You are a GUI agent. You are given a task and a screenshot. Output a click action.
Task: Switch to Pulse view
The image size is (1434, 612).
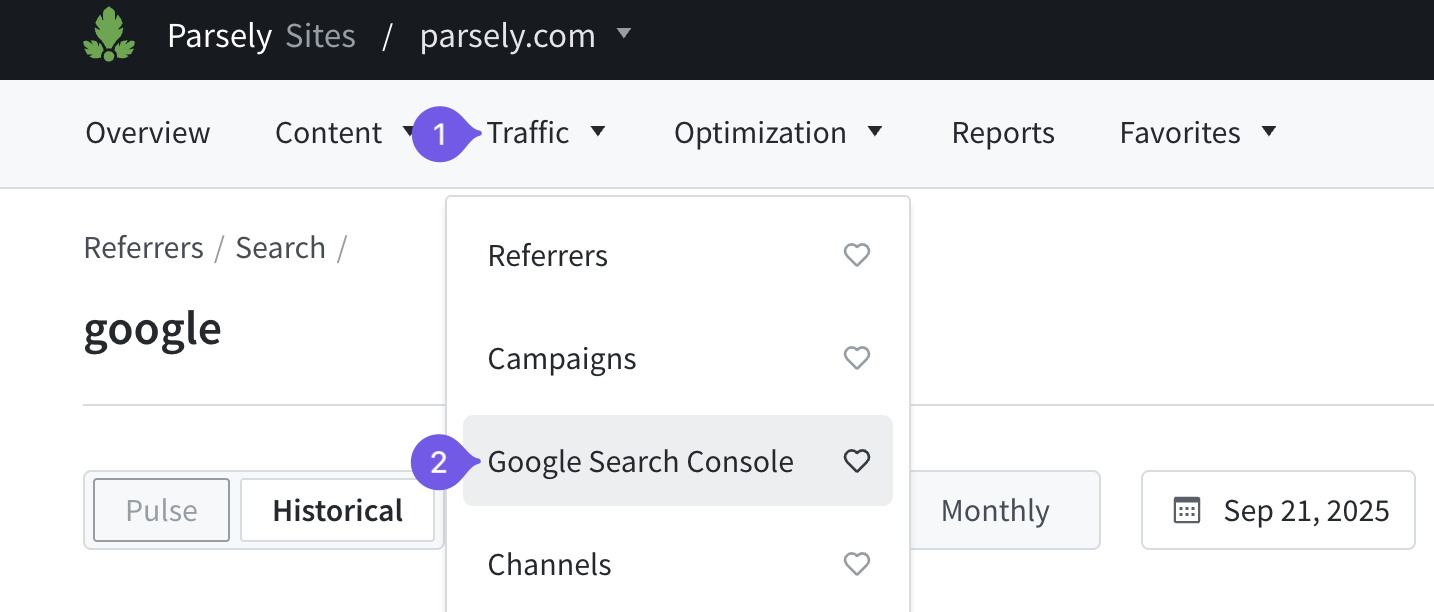(x=162, y=511)
